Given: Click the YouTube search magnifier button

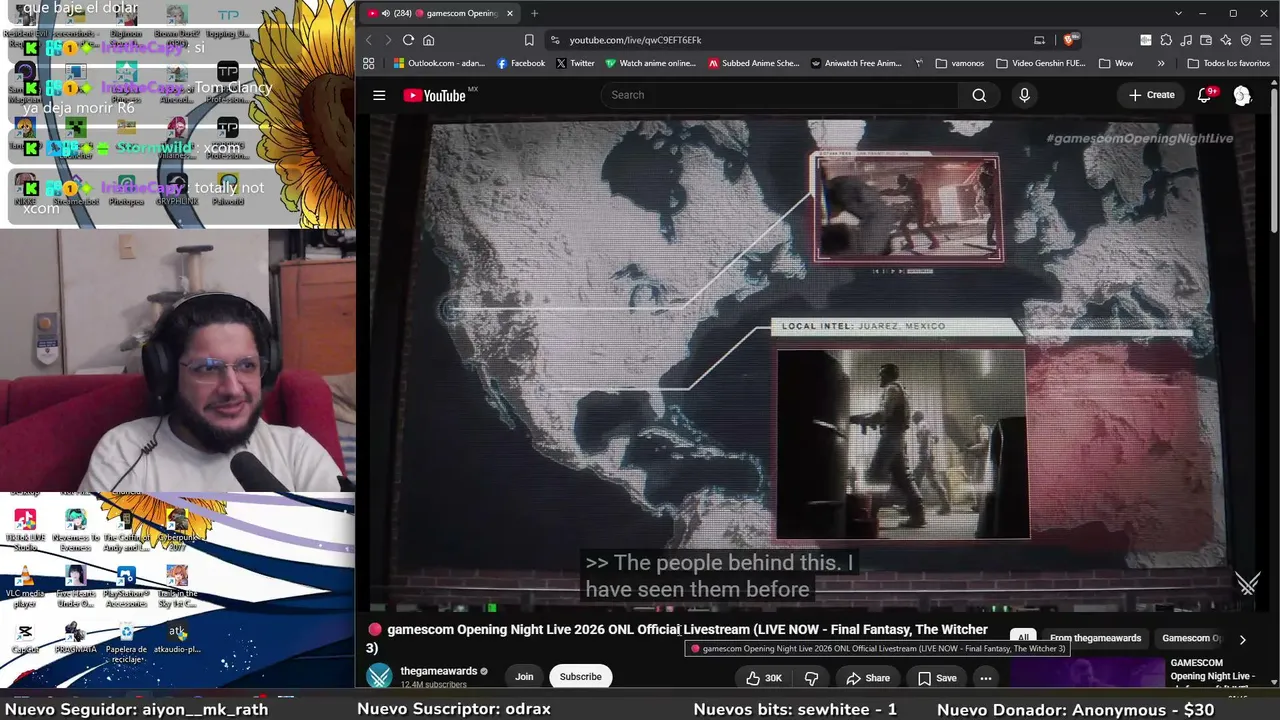Looking at the screenshot, I should click(x=979, y=95).
